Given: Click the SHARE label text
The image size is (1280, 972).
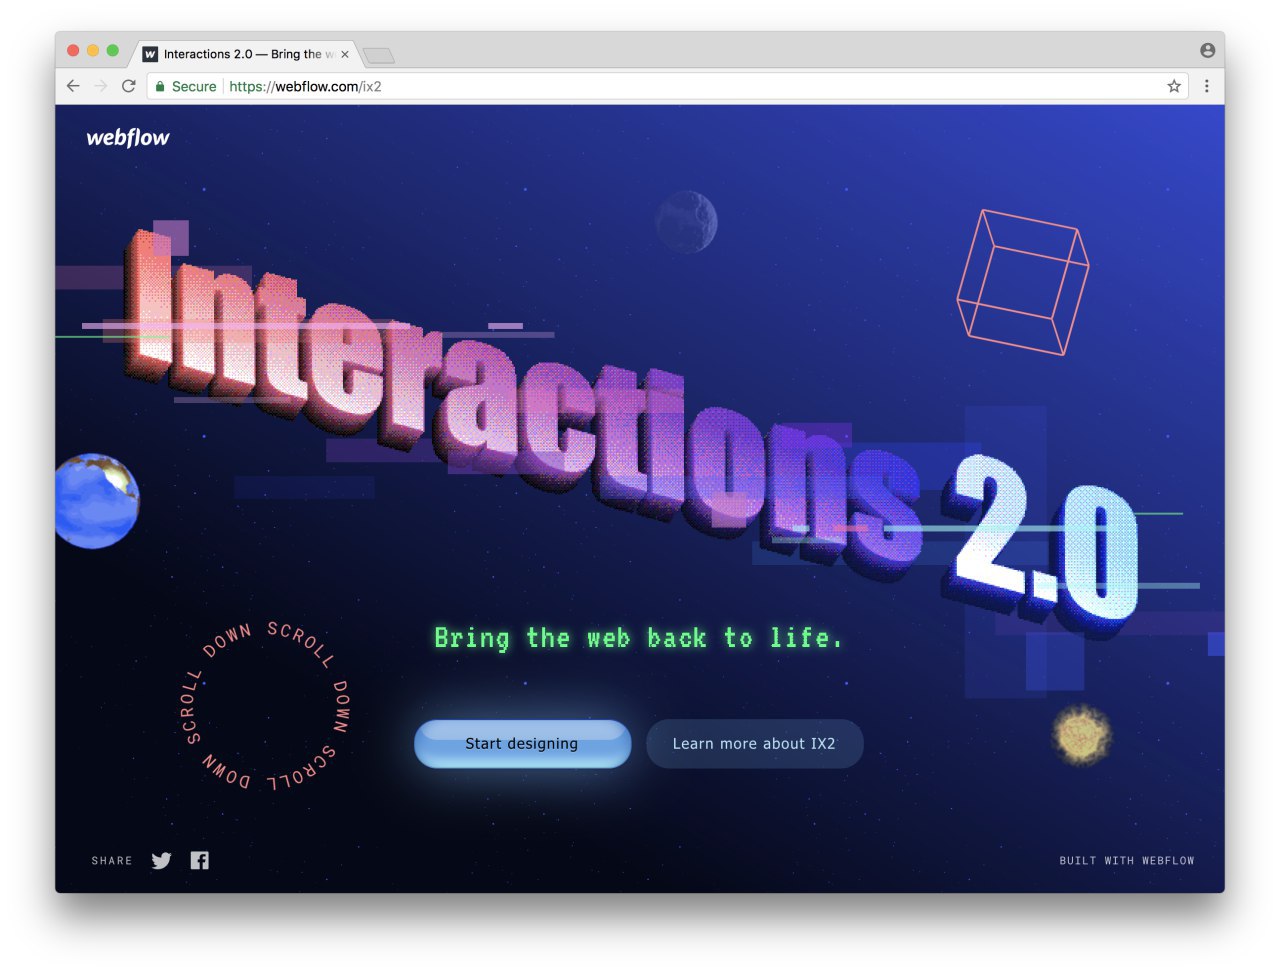Looking at the screenshot, I should click(x=112, y=861).
